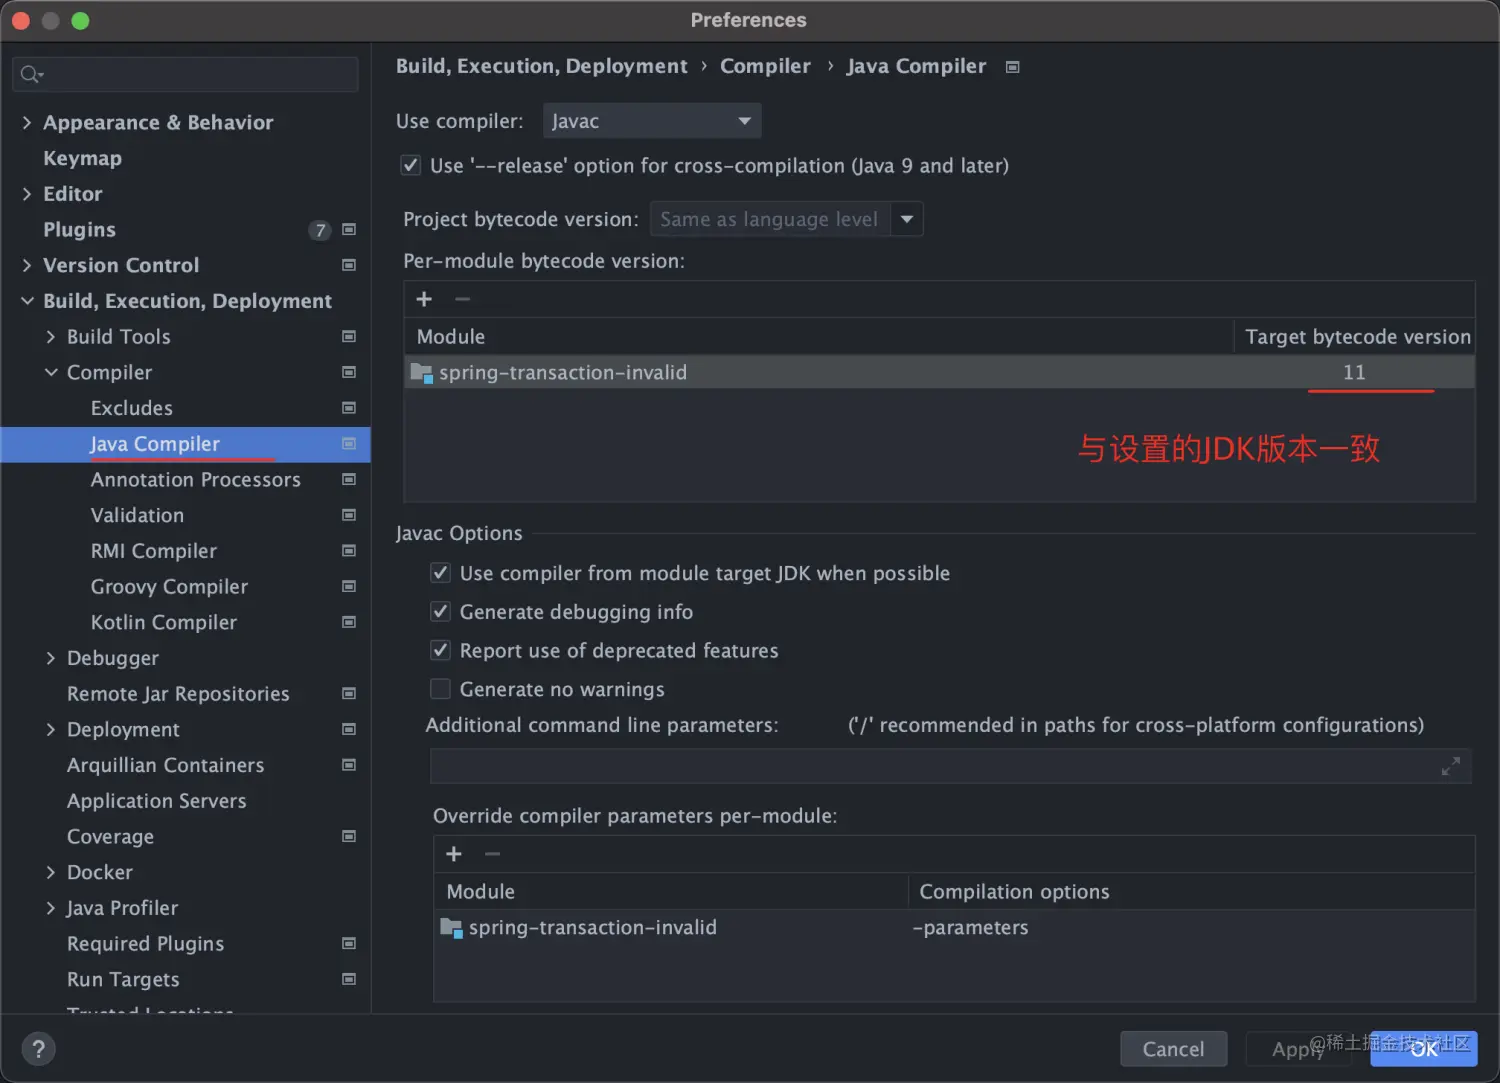This screenshot has height=1083, width=1500.
Task: Click the Target bytecode version column header
Action: 1357,337
